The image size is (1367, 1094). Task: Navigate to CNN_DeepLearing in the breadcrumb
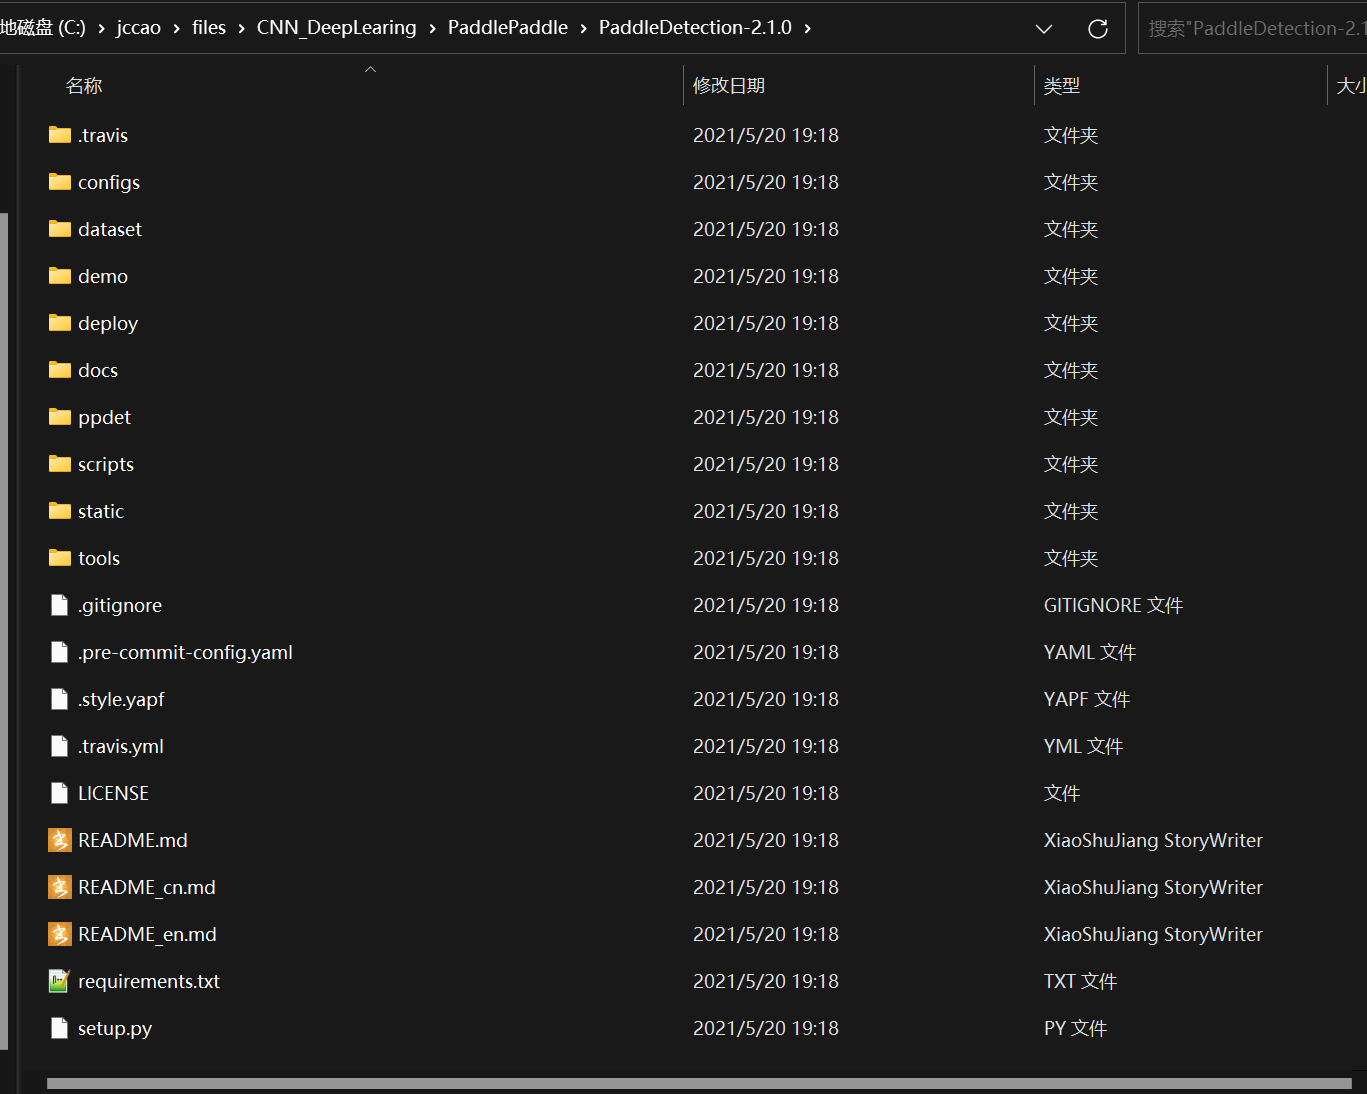[x=337, y=28]
